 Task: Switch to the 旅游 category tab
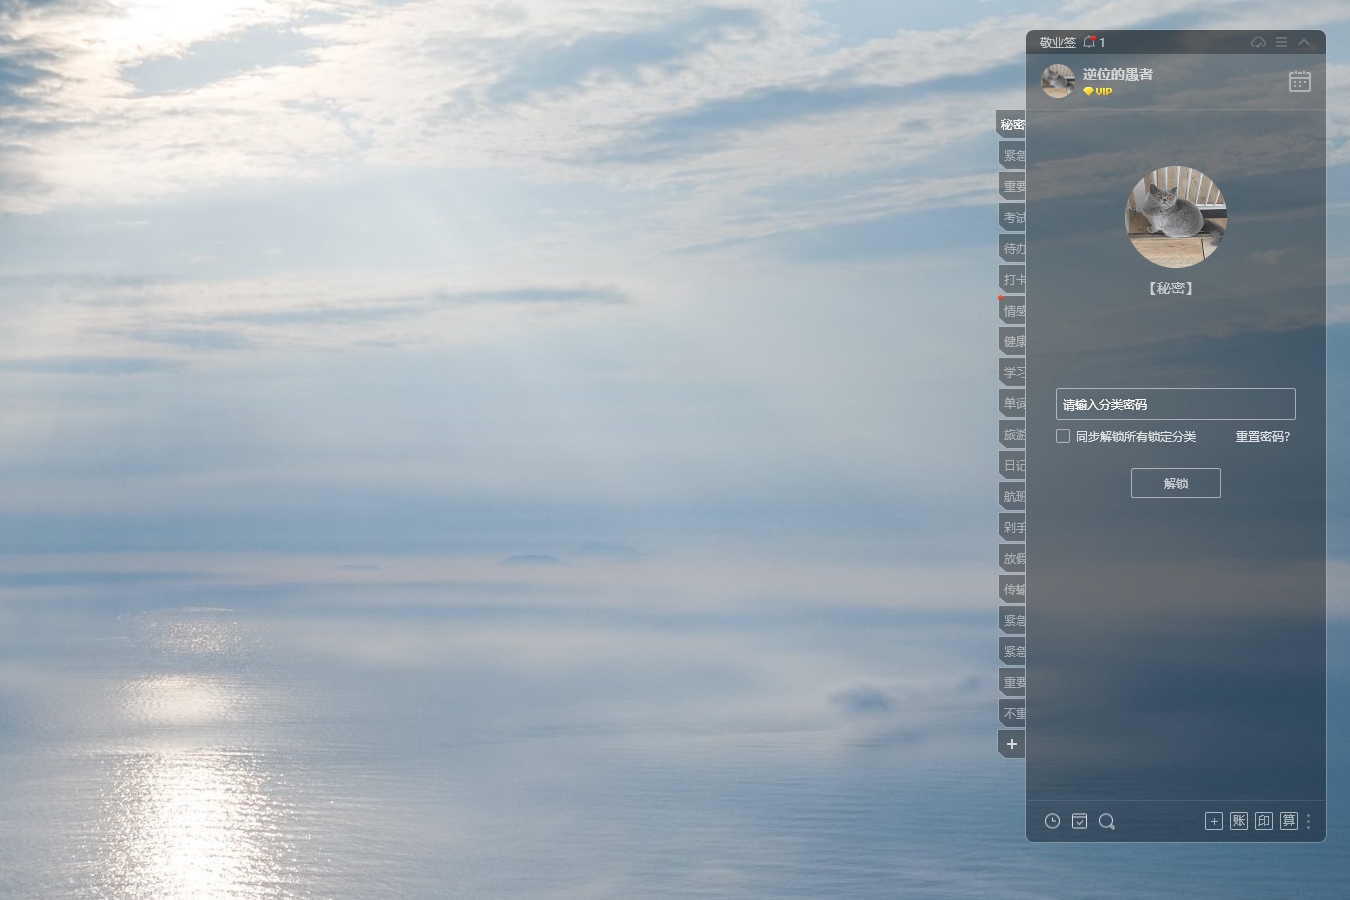[1013, 434]
